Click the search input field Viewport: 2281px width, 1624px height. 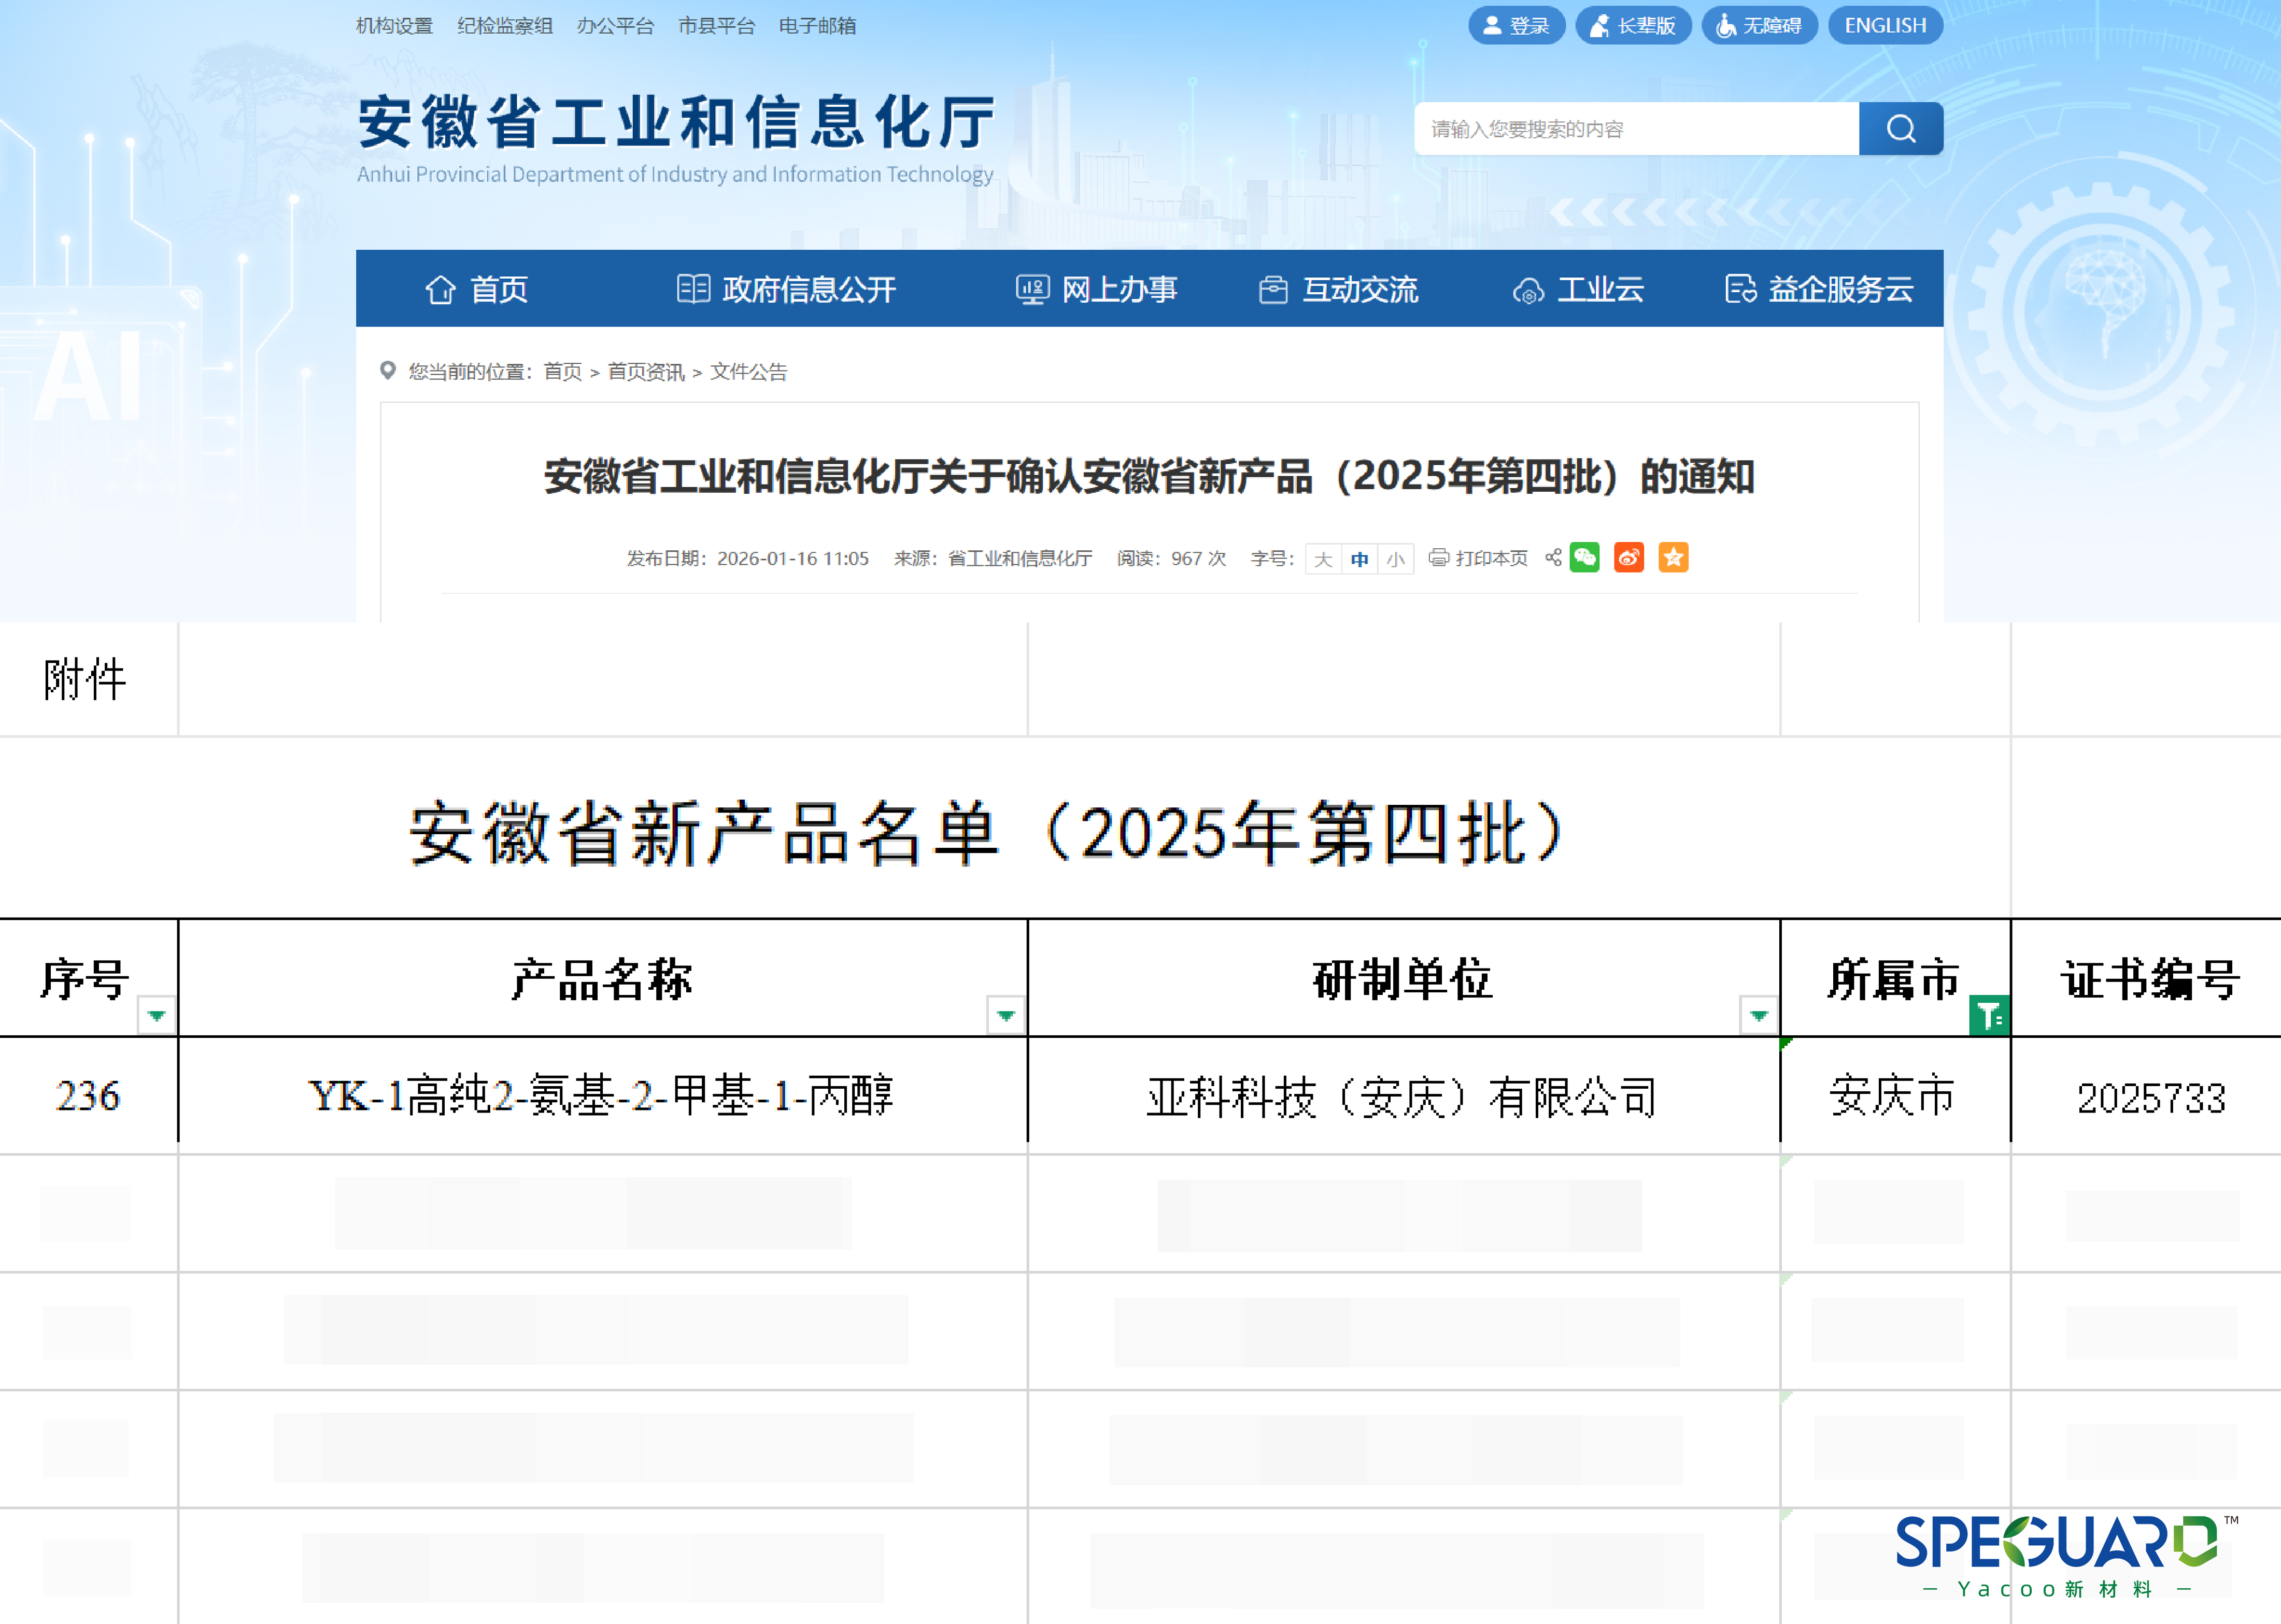coord(1636,129)
